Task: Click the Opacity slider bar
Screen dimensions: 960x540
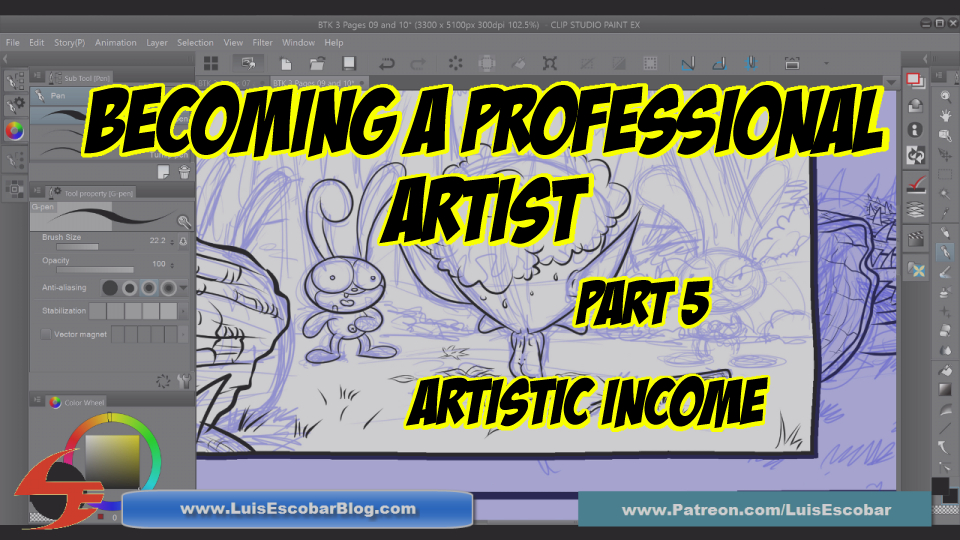Action: point(94,269)
